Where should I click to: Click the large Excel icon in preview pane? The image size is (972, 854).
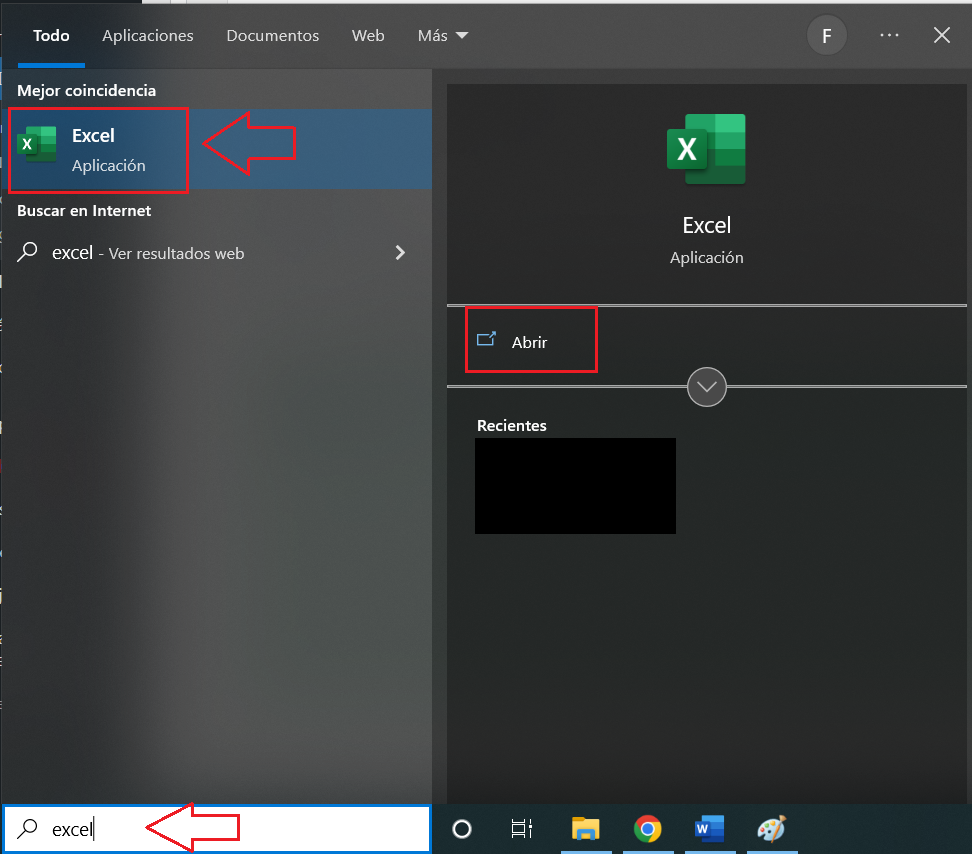[706, 149]
